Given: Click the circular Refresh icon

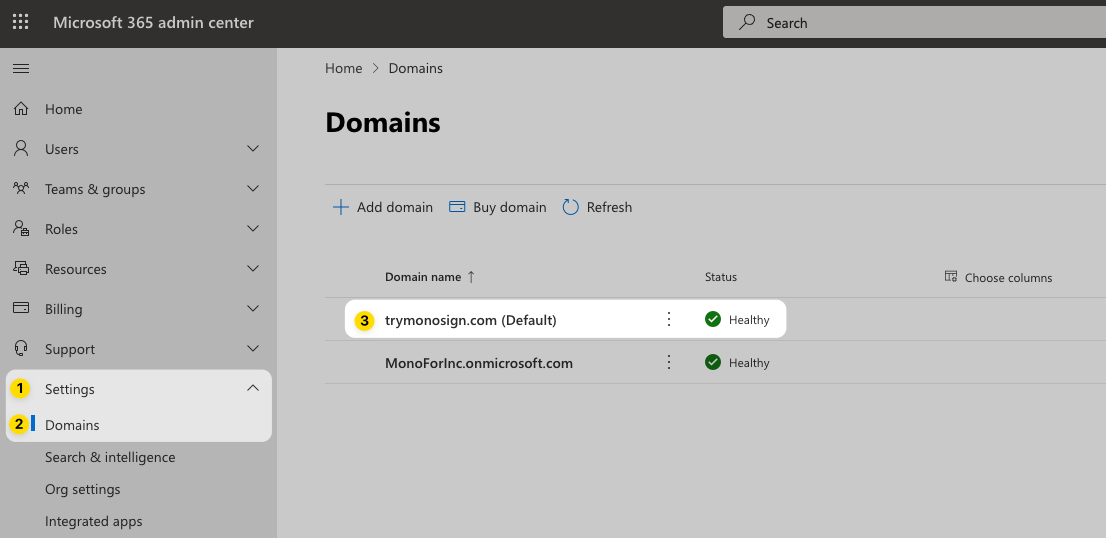Looking at the screenshot, I should click(570, 207).
